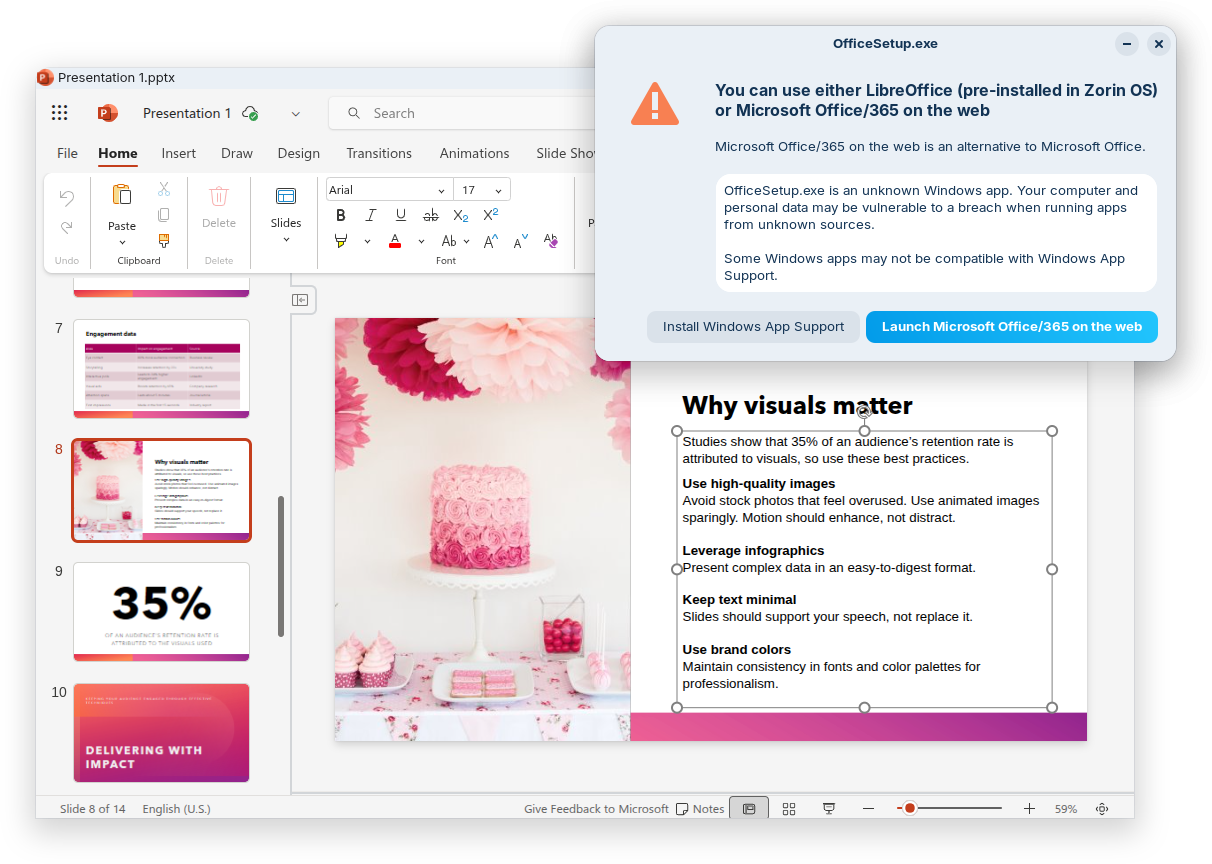Open the Slides layout dropdown under Slides
Viewport: 1212px width, 864px height.
pyautogui.click(x=285, y=240)
